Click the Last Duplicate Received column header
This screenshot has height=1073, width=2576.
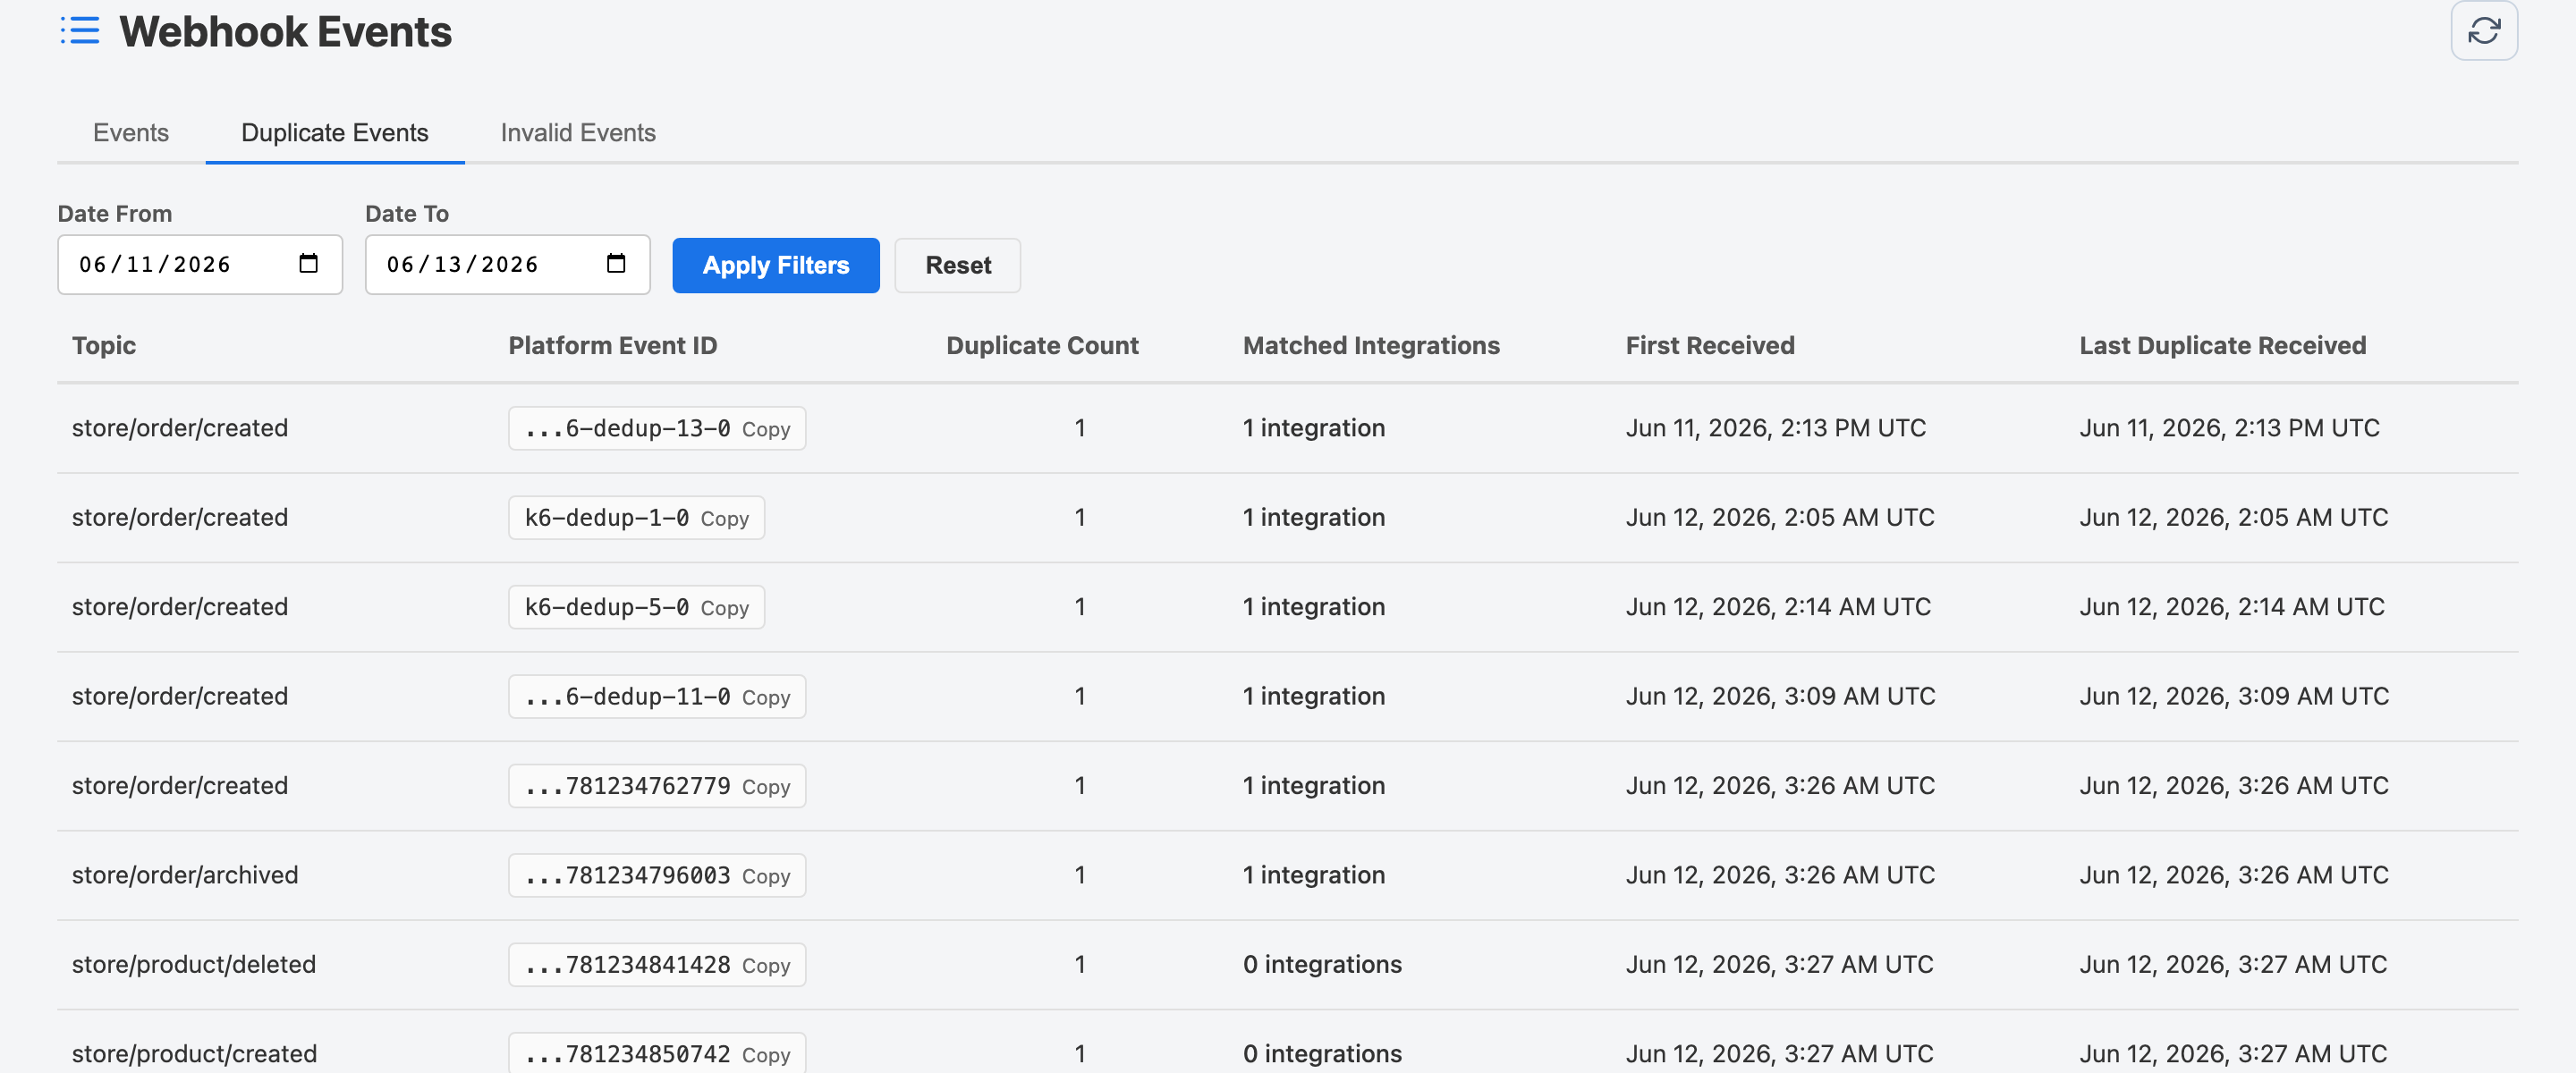tap(2222, 345)
